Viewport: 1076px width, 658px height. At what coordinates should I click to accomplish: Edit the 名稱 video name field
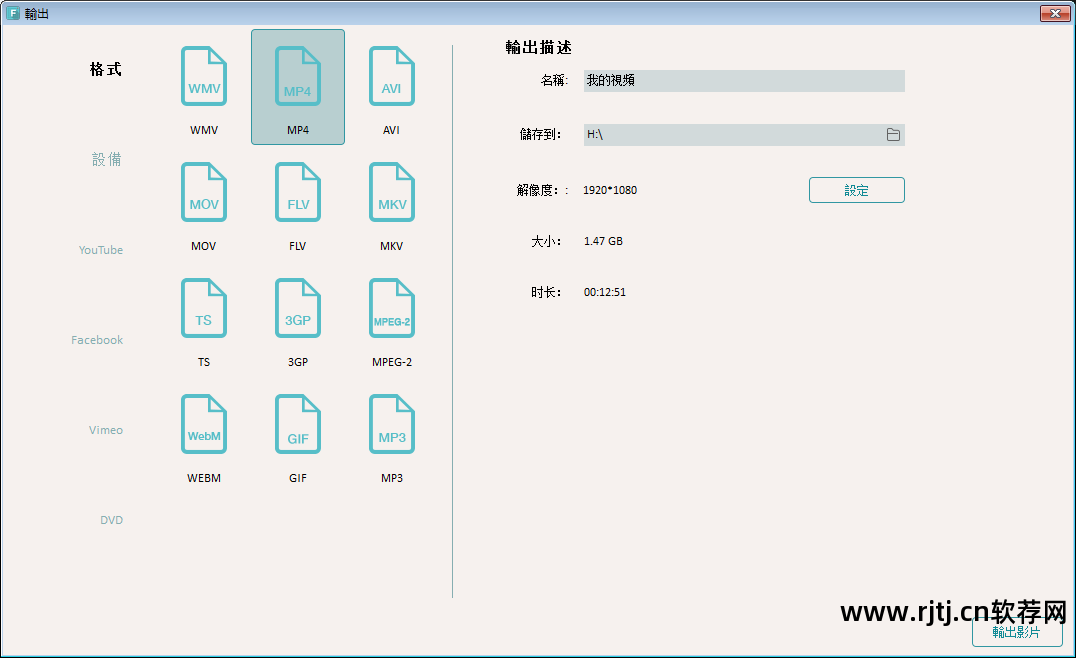point(743,81)
